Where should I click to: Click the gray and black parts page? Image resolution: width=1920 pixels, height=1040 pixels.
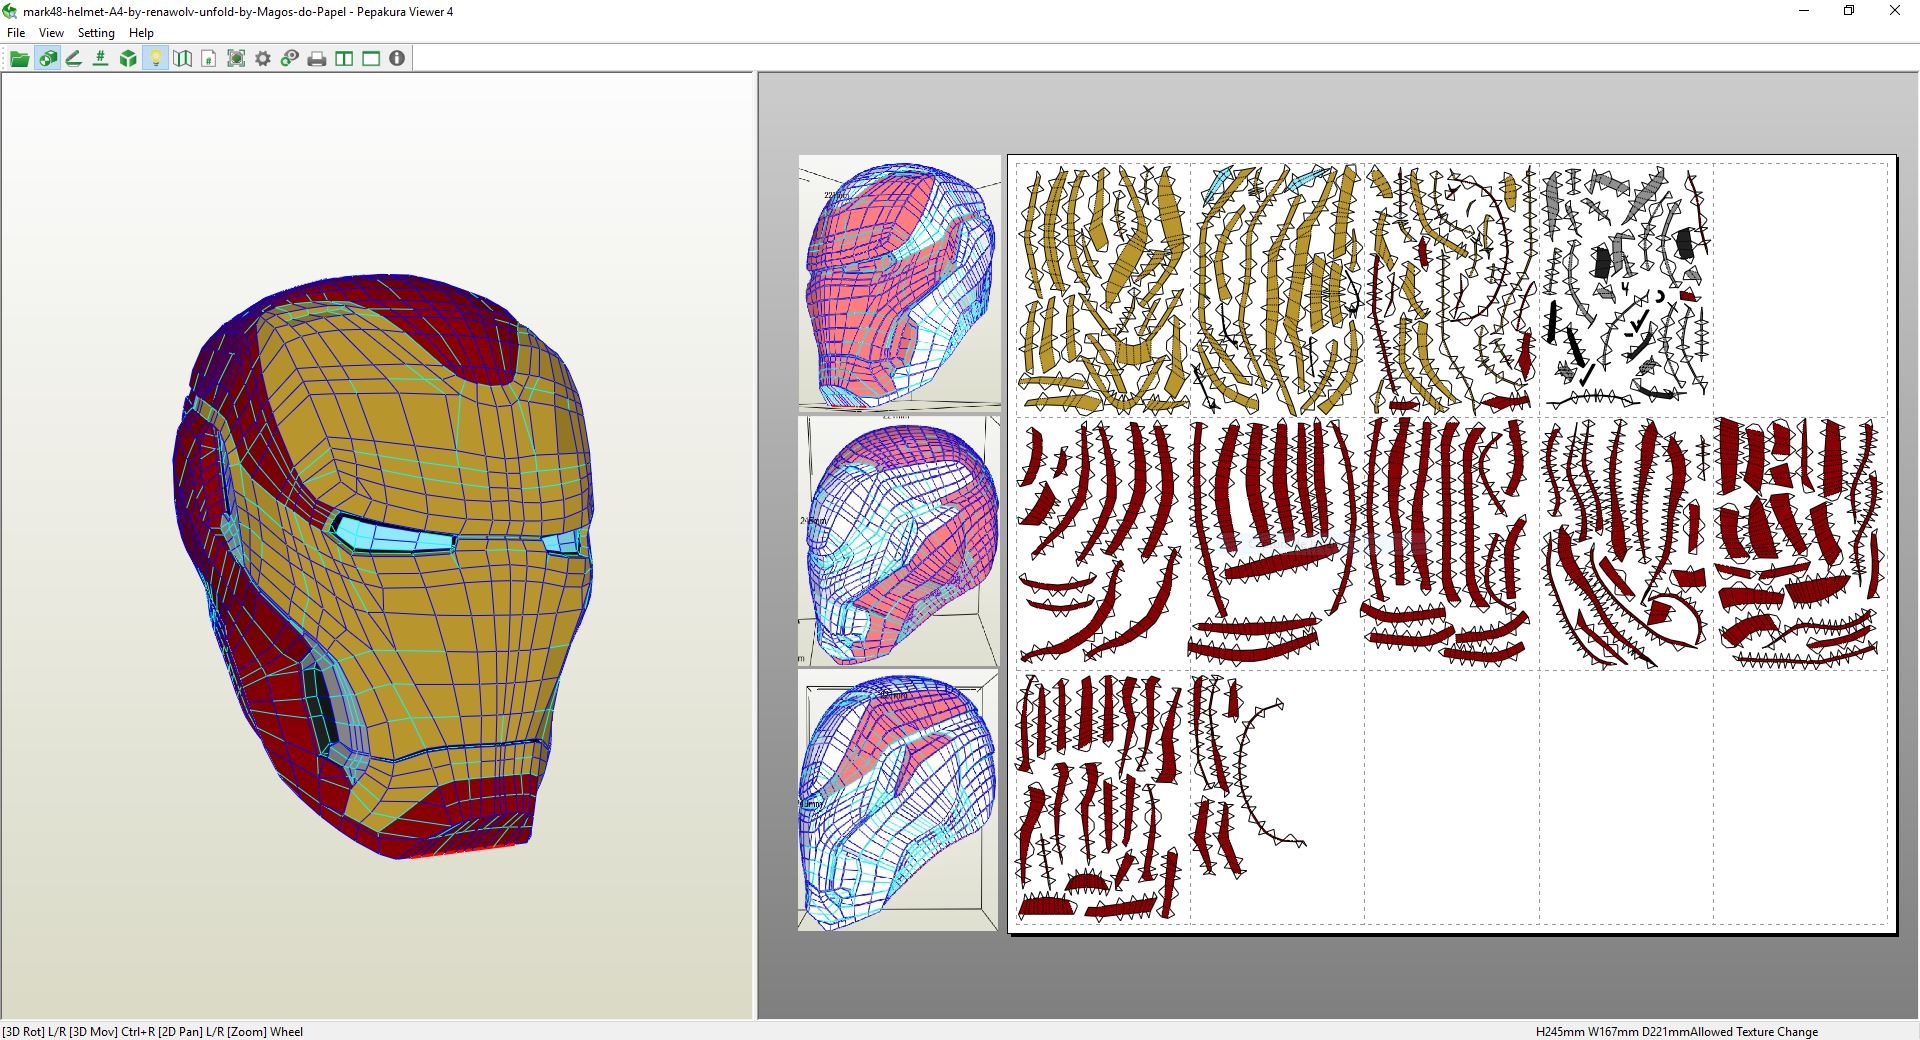point(1626,290)
